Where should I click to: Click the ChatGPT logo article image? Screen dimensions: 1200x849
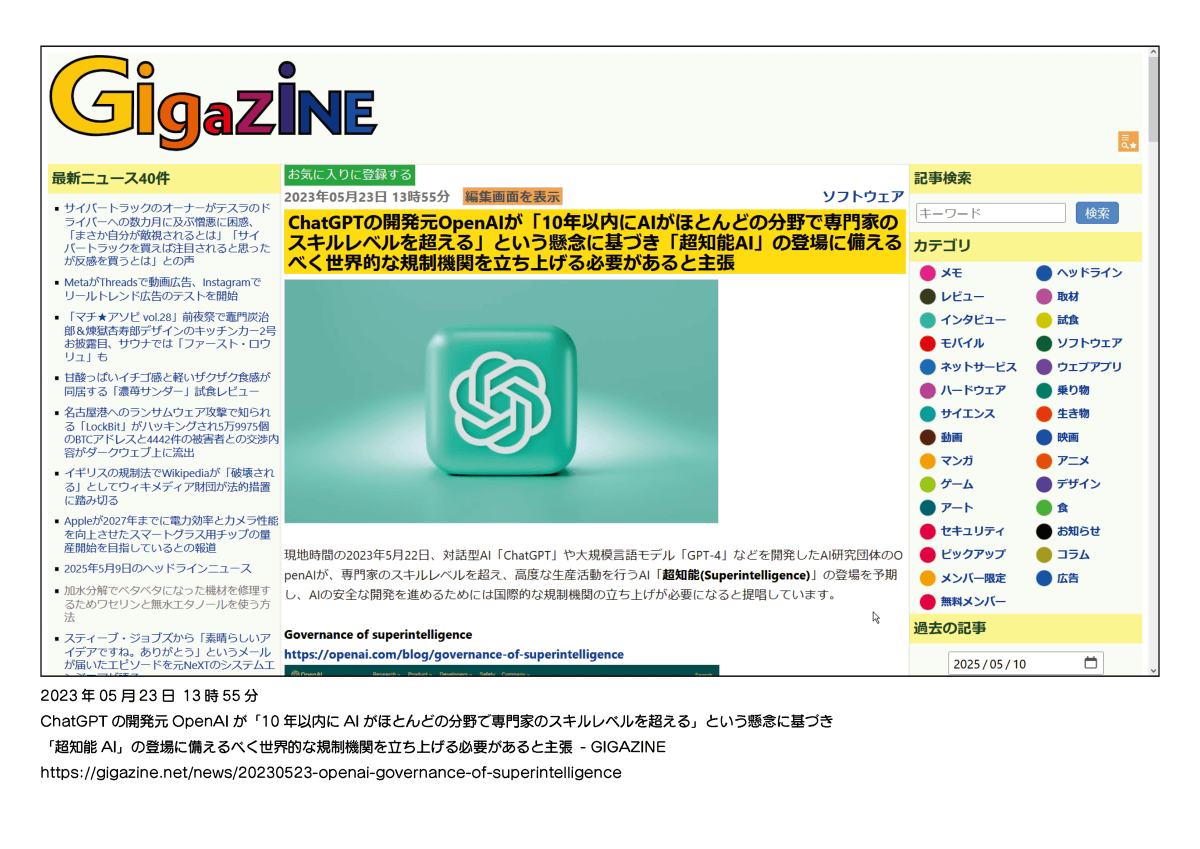tap(501, 401)
